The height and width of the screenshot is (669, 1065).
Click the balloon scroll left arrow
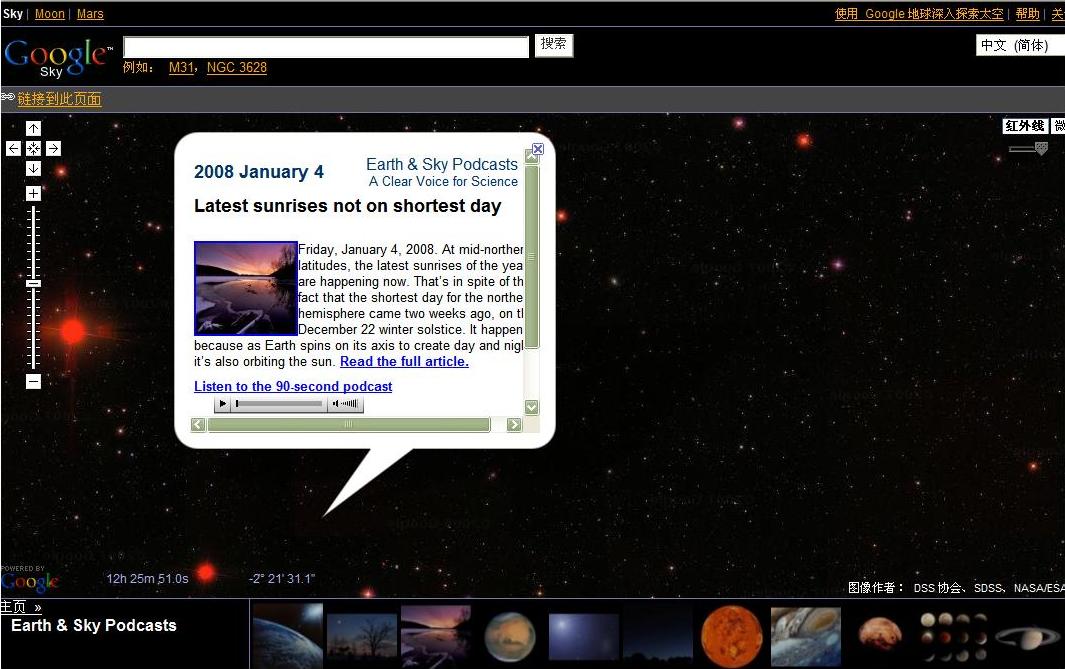[198, 424]
